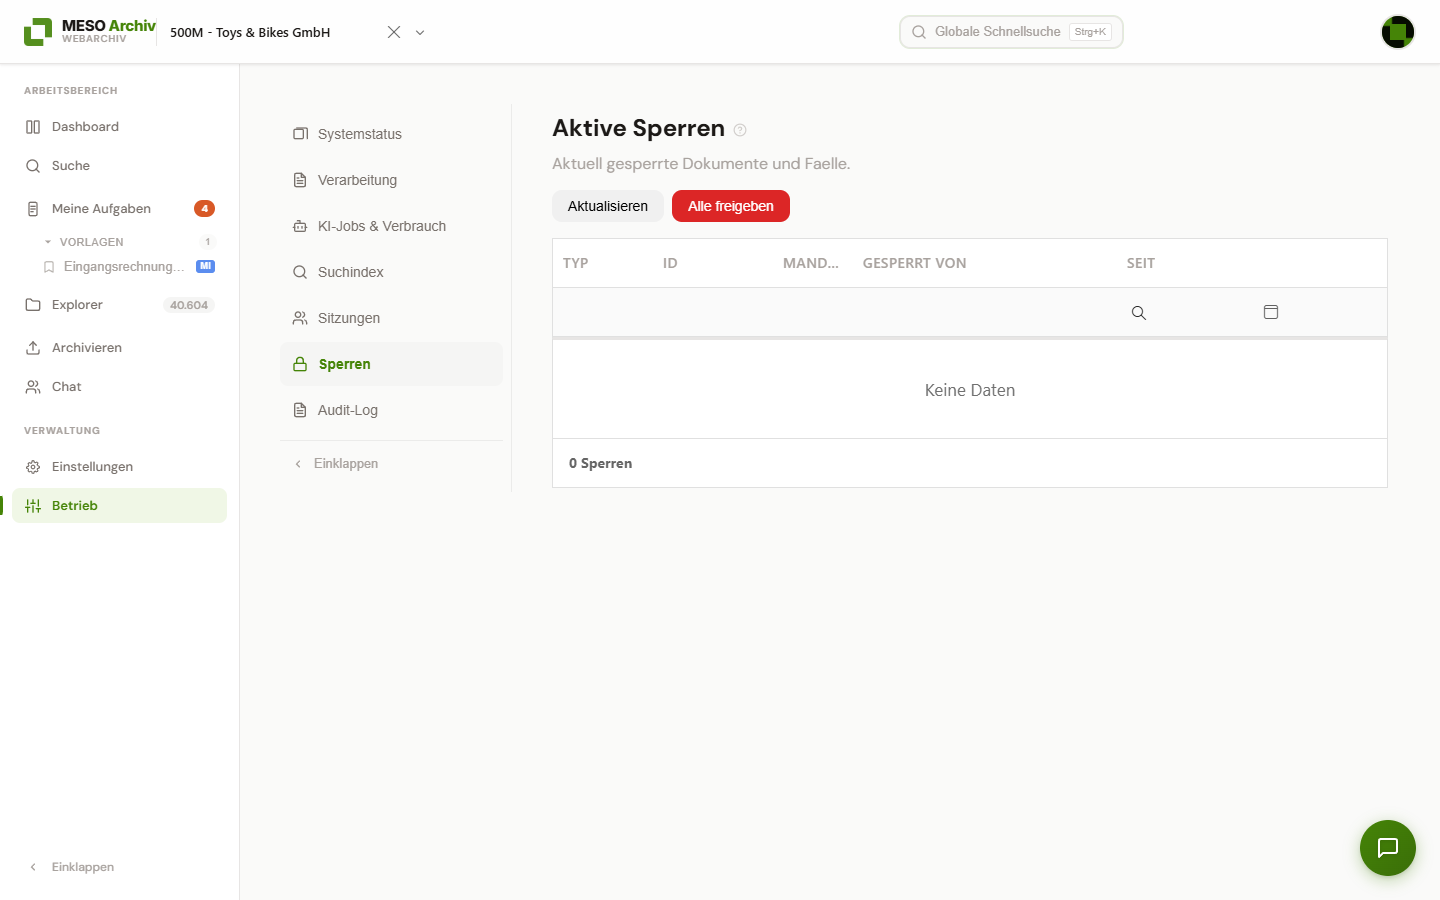1440x900 pixels.
Task: Open Dashboard in the sidebar
Action: click(120, 127)
